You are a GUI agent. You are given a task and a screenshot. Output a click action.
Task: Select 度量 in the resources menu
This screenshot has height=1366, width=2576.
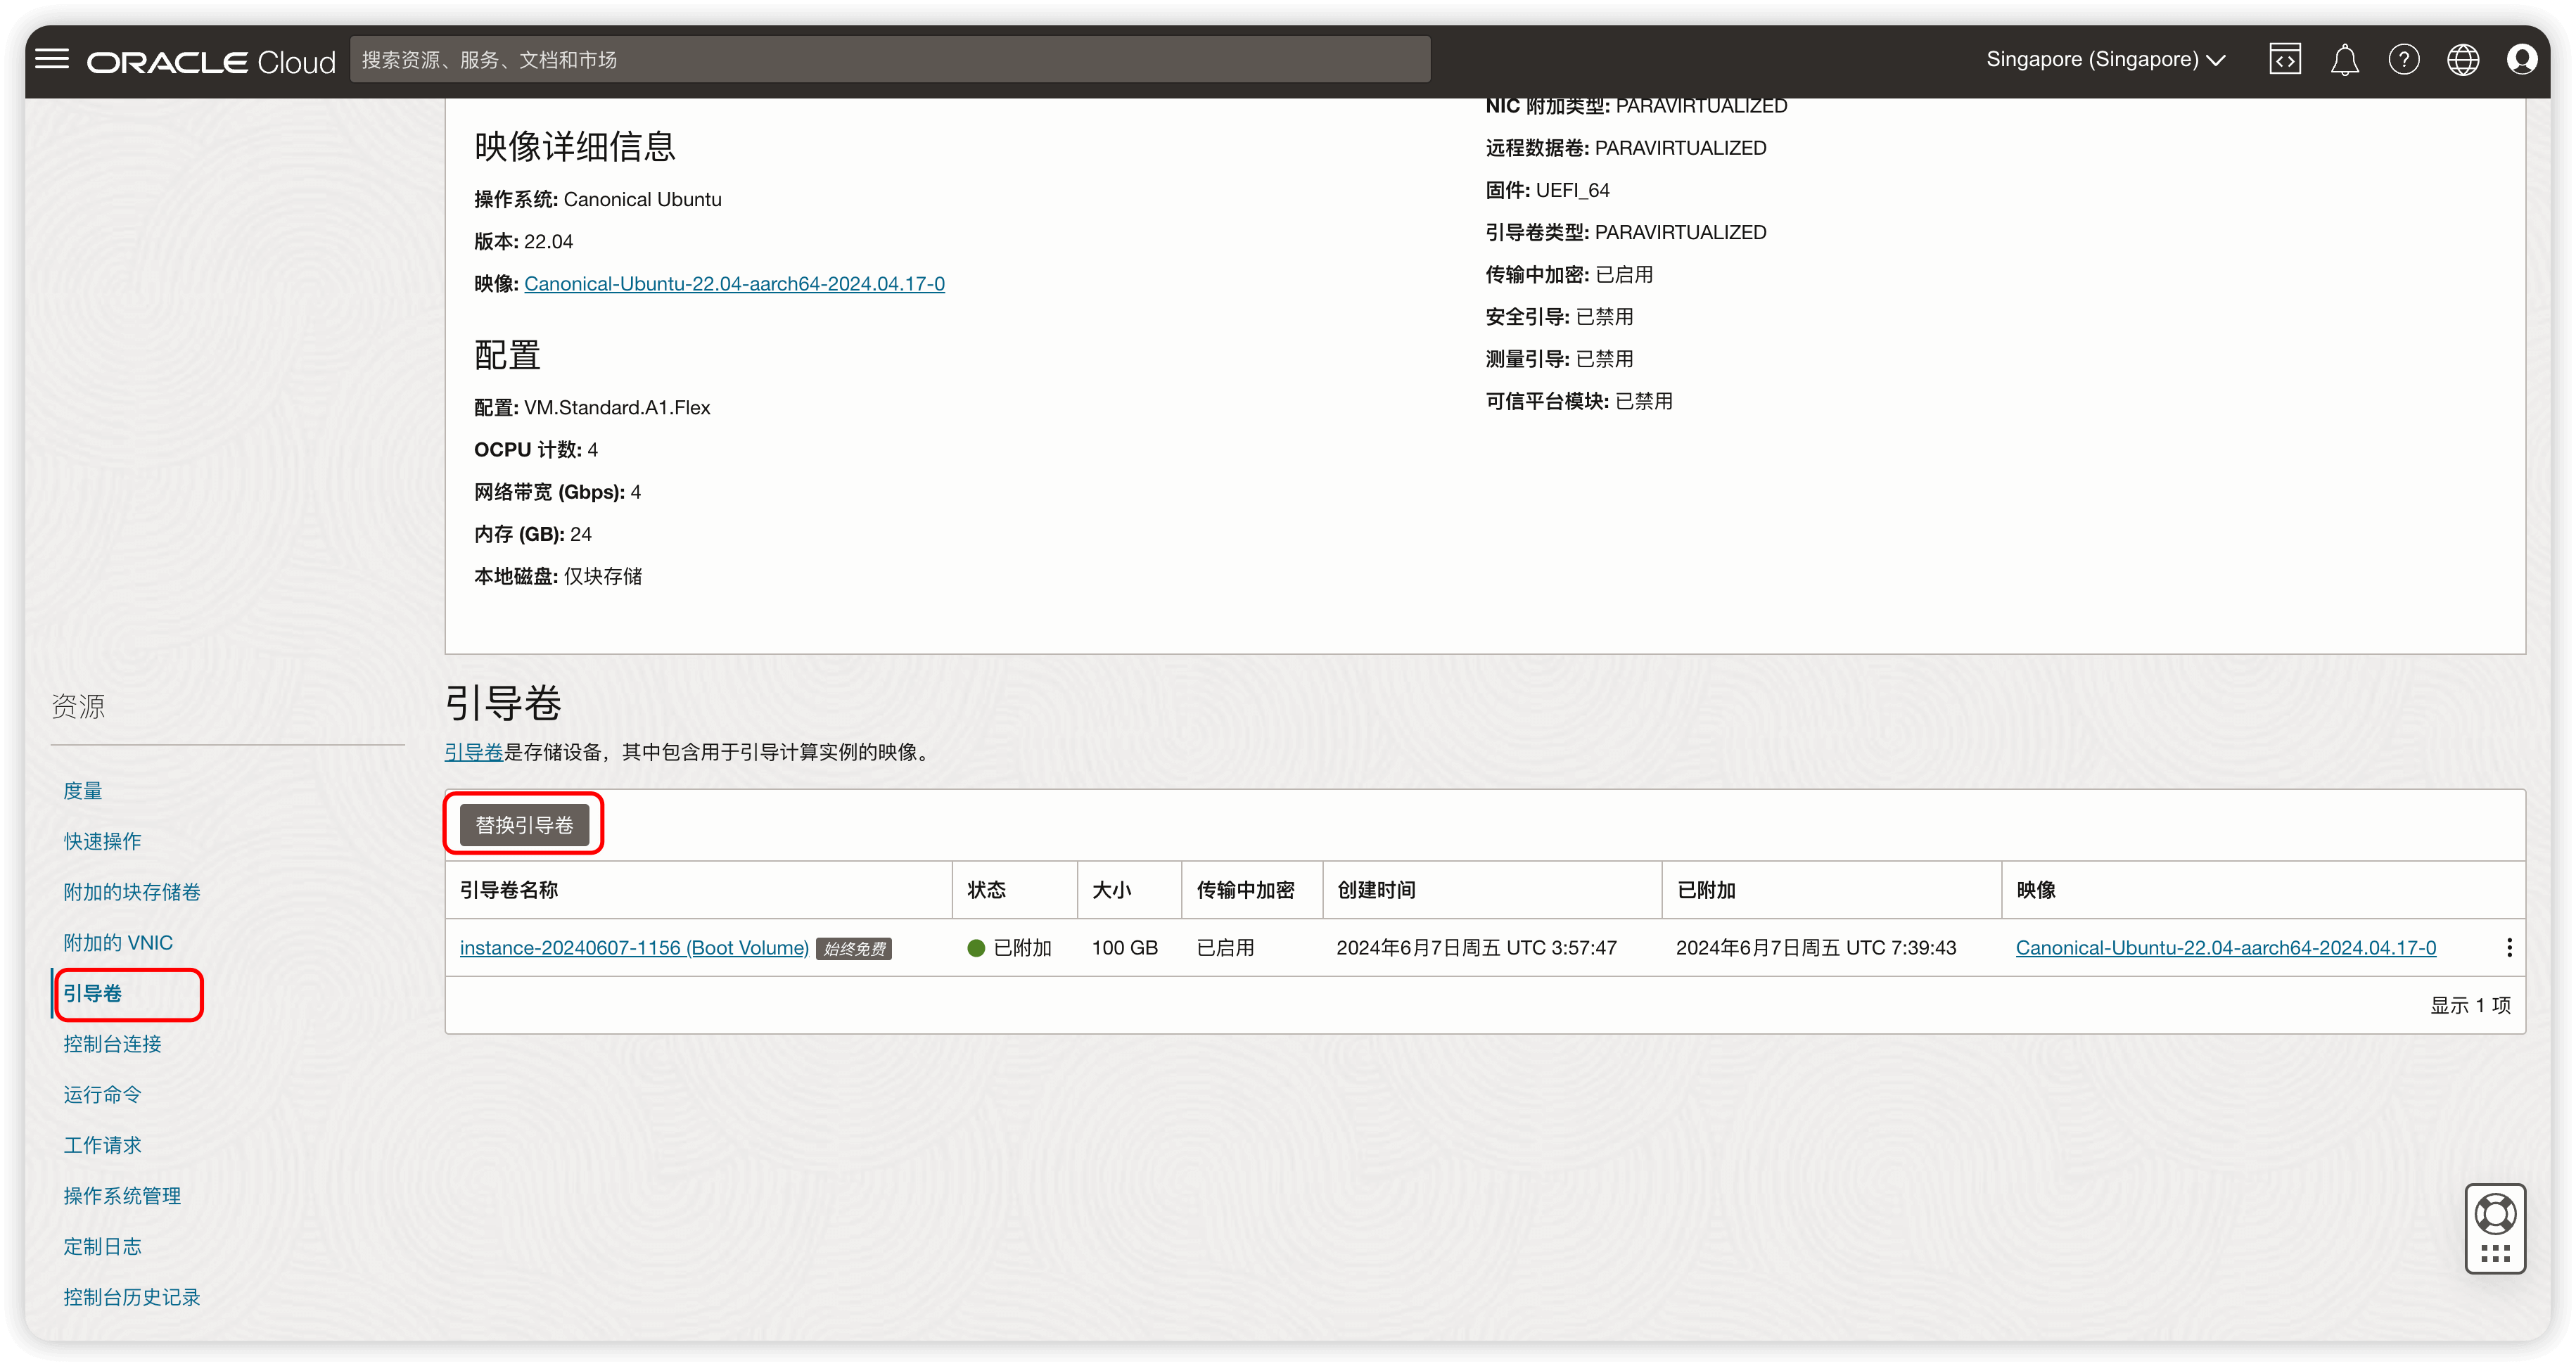click(x=83, y=791)
